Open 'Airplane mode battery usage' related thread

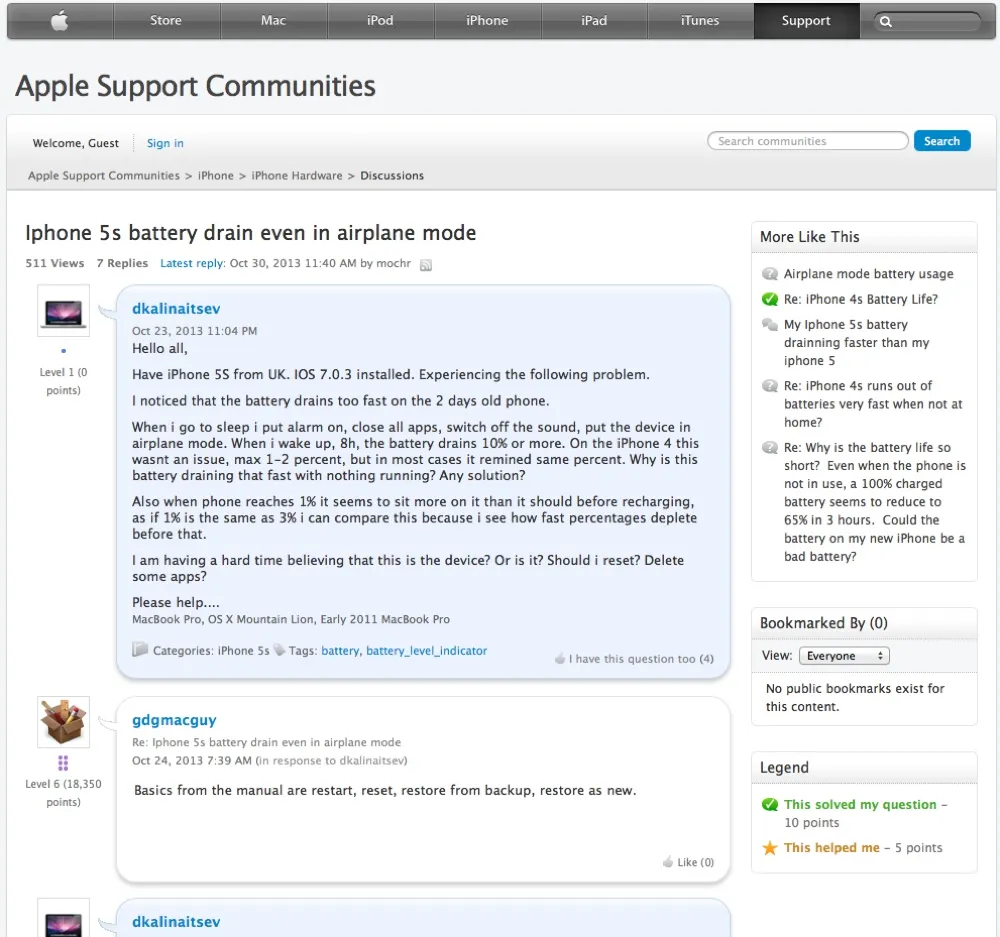869,274
